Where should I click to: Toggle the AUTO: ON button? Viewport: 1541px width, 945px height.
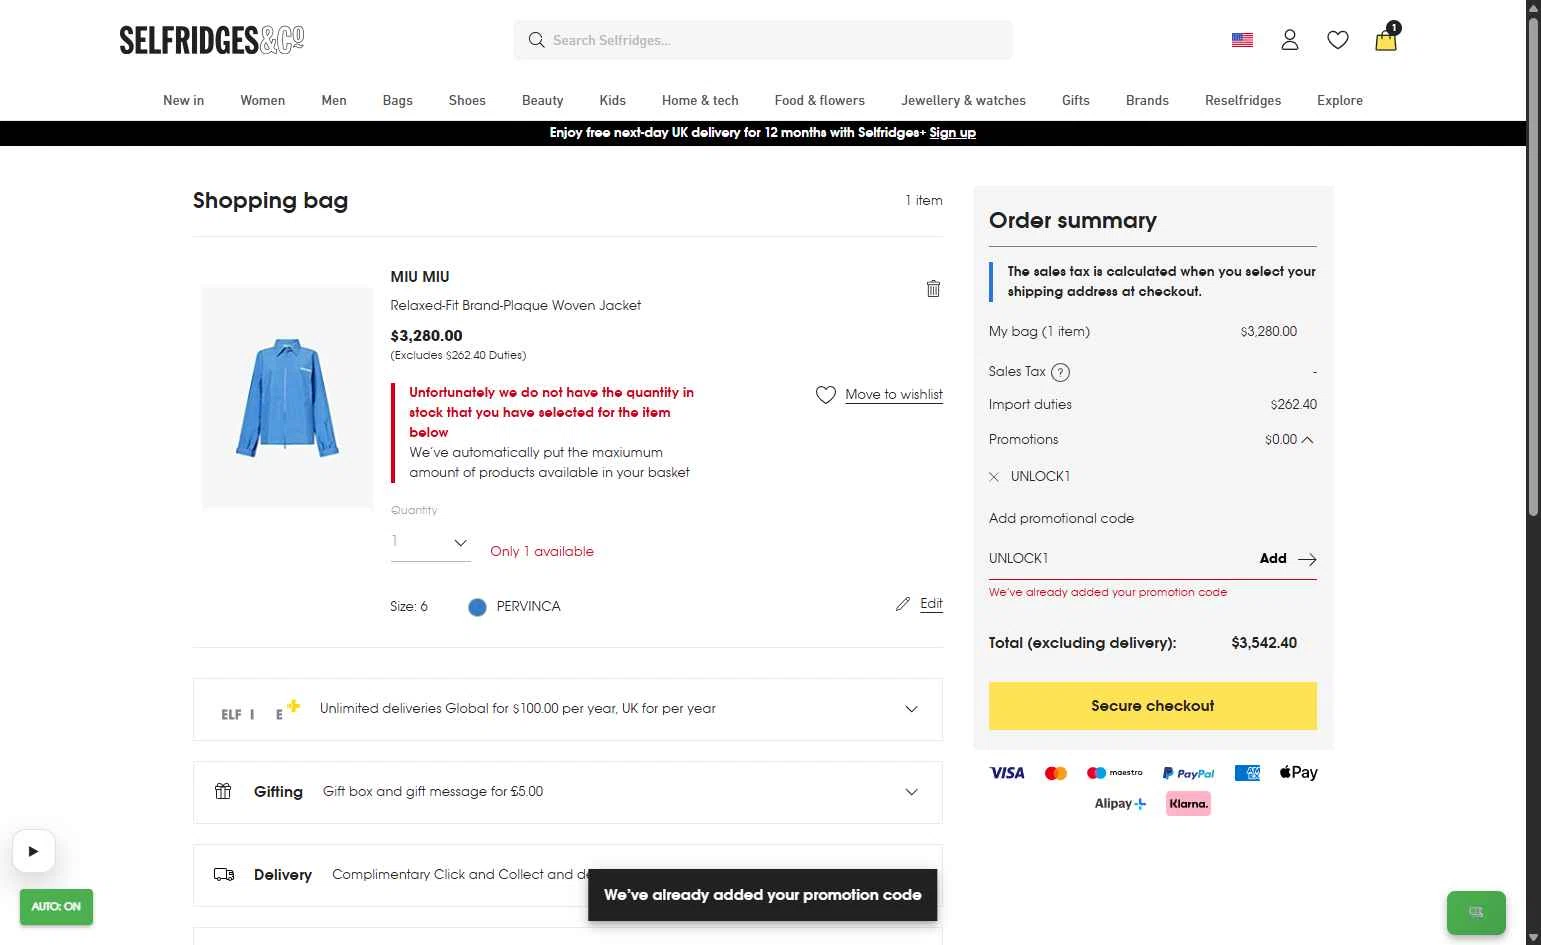(56, 907)
